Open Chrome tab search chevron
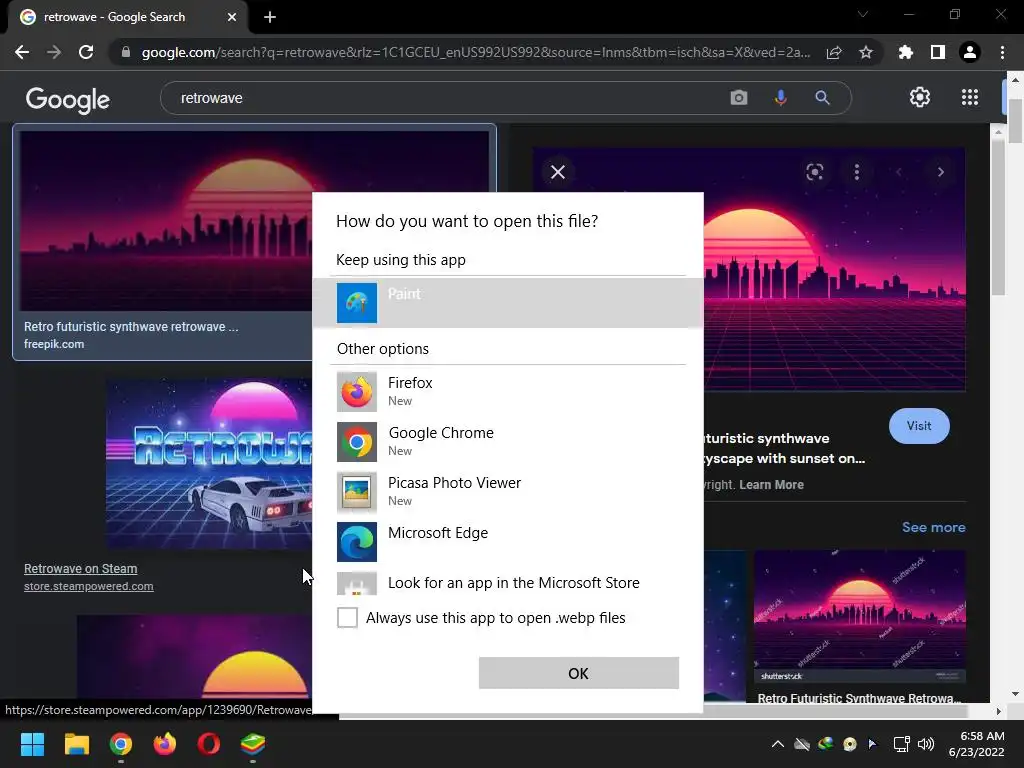 [x=863, y=14]
